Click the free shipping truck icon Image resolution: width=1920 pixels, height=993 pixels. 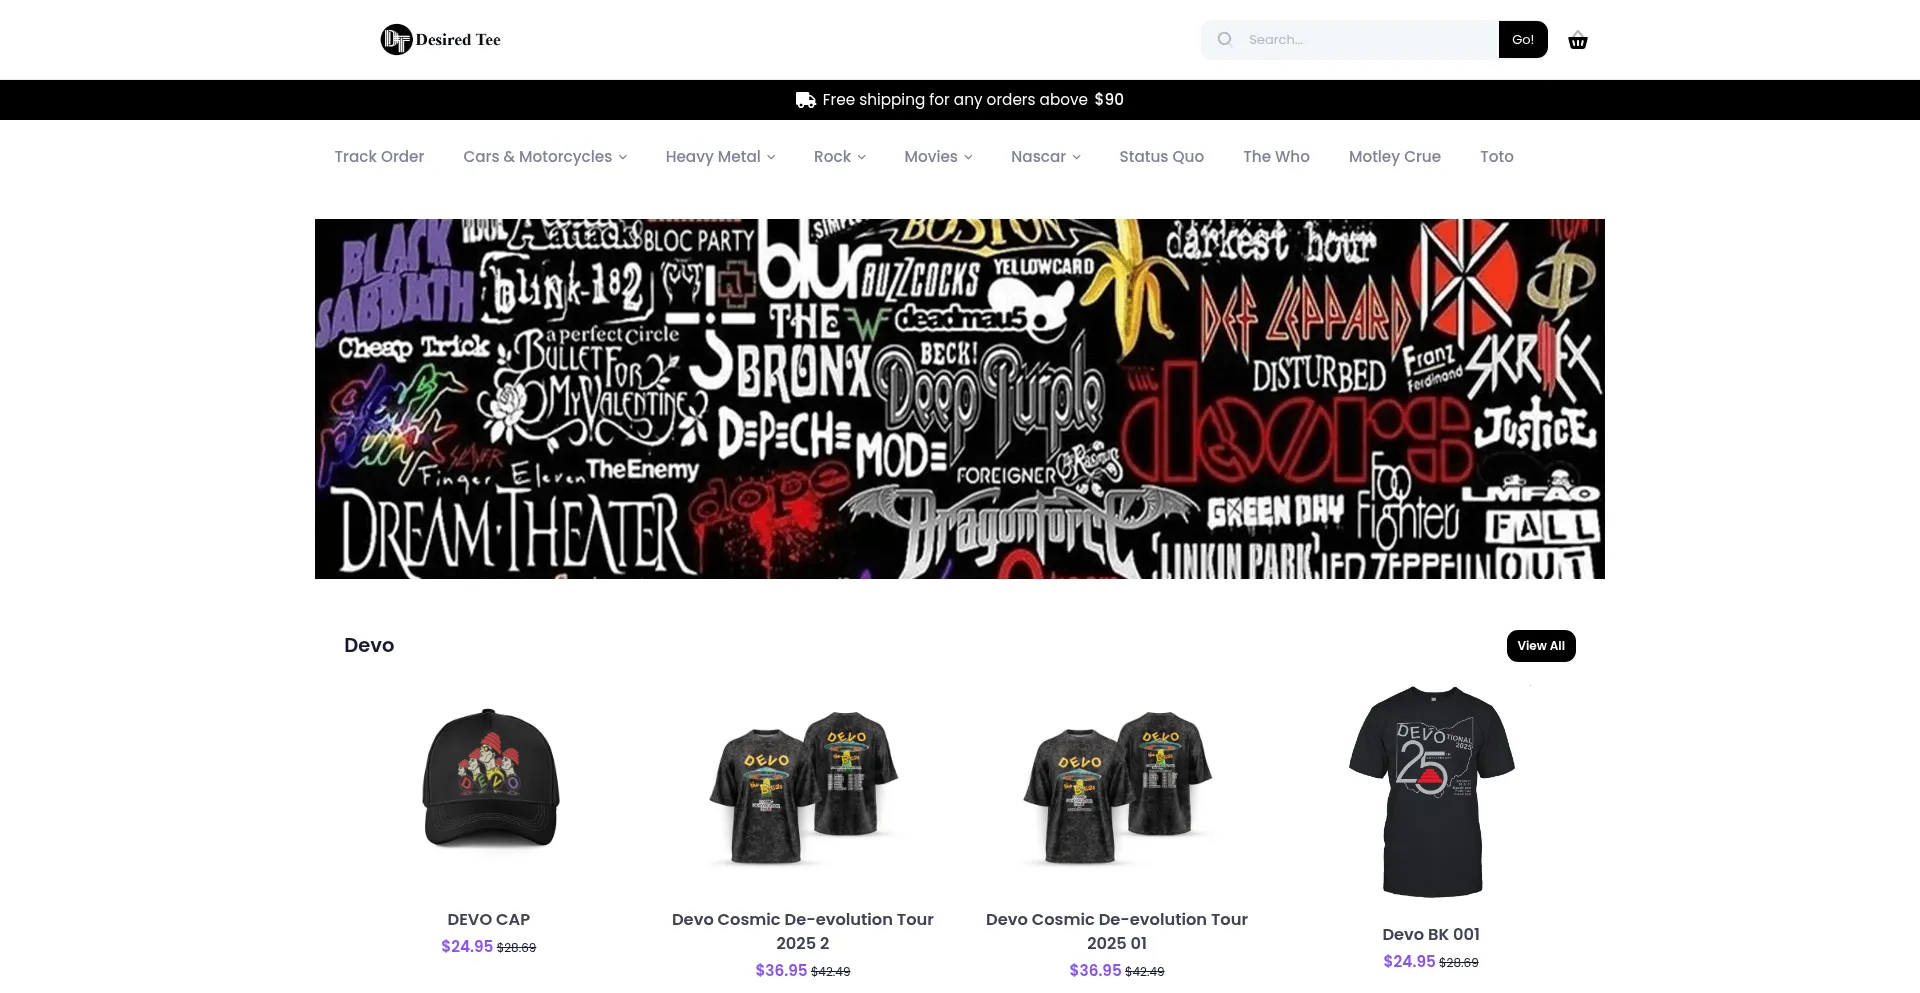point(805,100)
